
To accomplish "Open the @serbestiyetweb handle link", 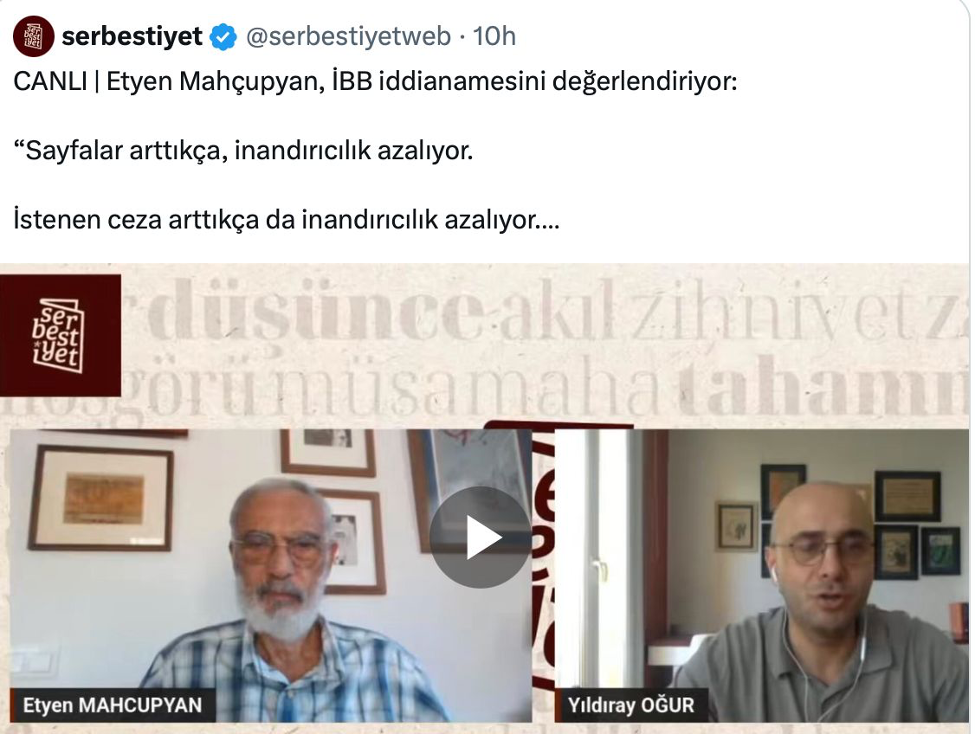I will [x=348, y=36].
